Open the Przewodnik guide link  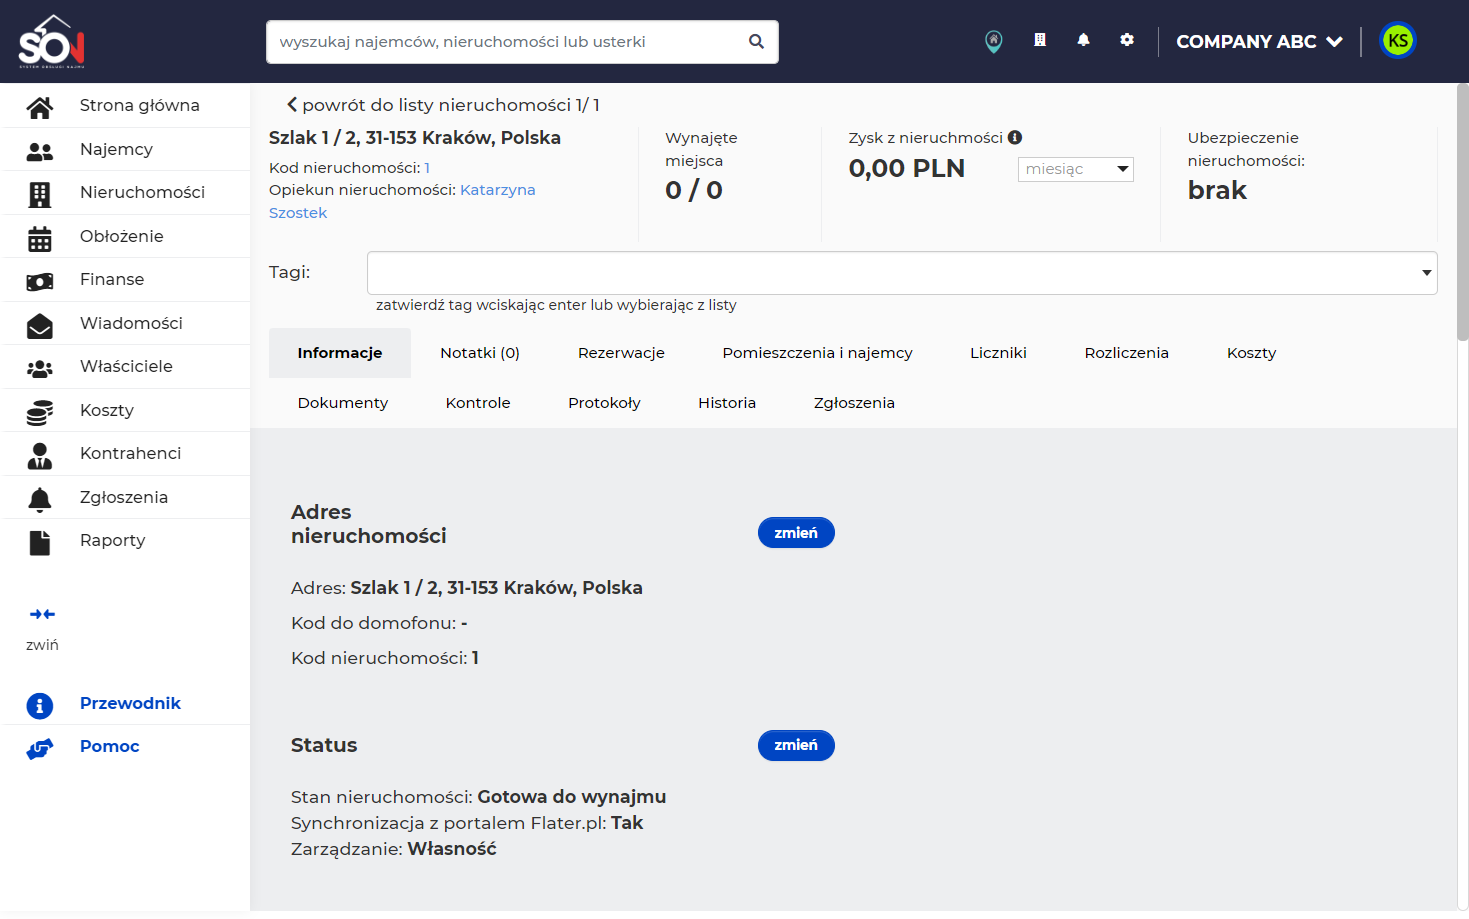[130, 703]
